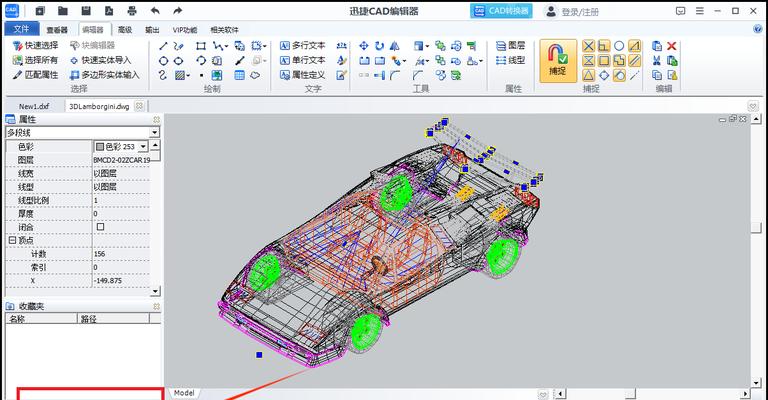Viewport: 768px width, 400px height.
Task: Open the hatch tool dropdown arrow
Action: coord(188,76)
